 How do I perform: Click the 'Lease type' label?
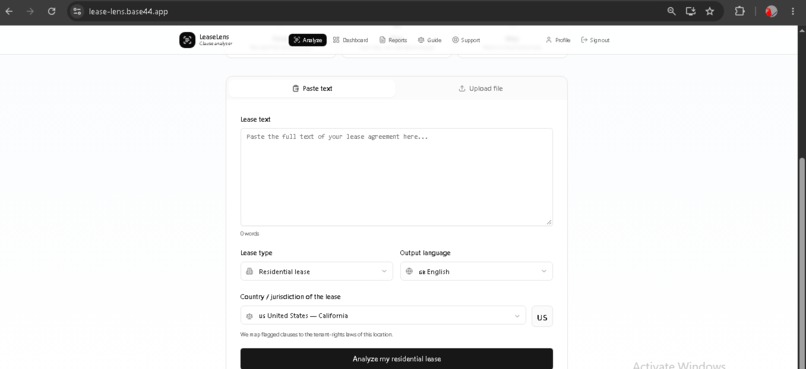click(256, 253)
